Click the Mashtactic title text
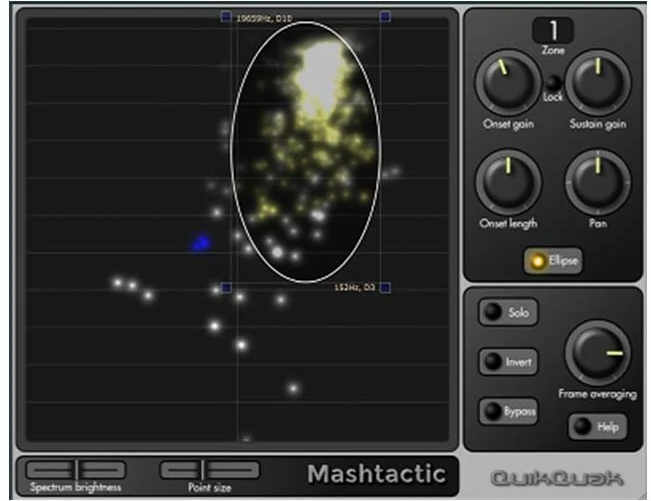The image size is (651, 501). [x=377, y=474]
